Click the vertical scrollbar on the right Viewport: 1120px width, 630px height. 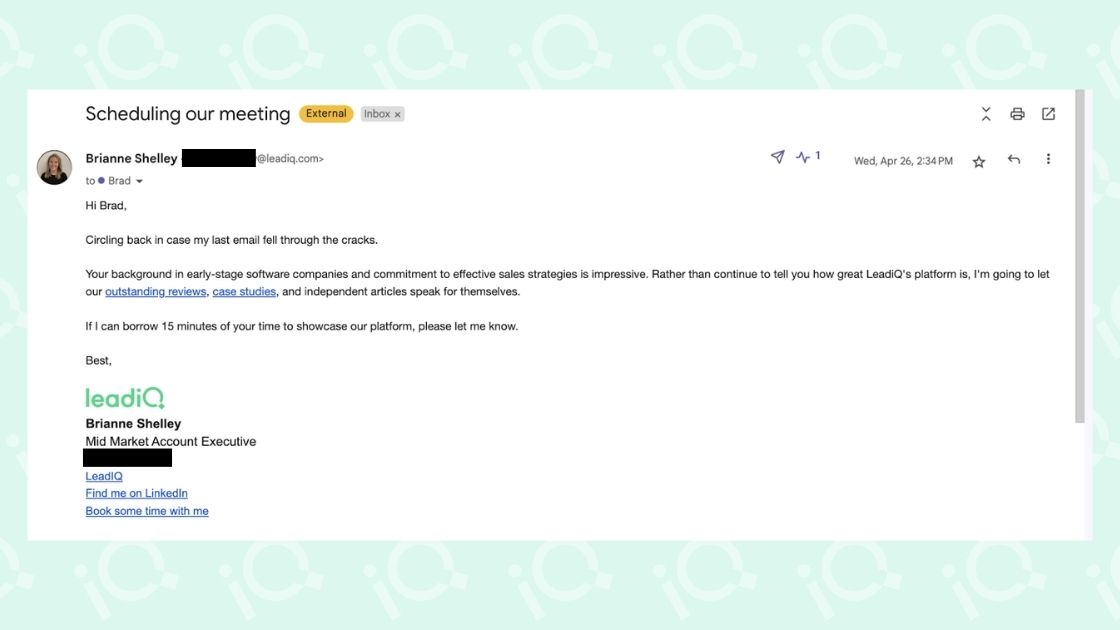[1079, 256]
